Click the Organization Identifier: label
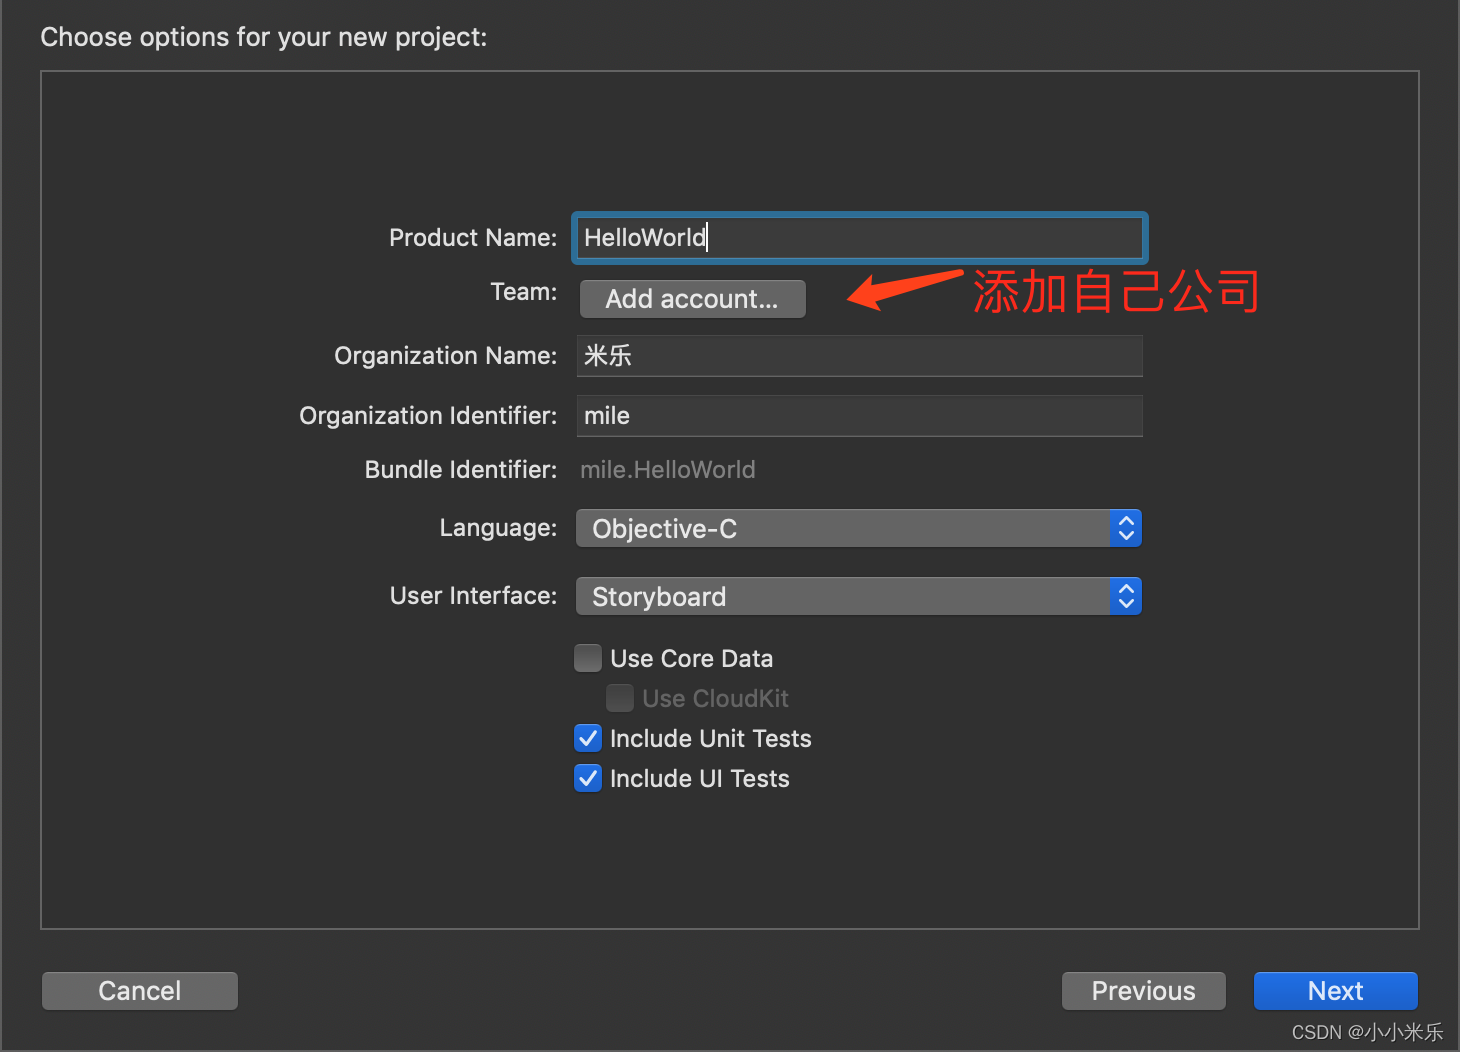 pyautogui.click(x=428, y=416)
